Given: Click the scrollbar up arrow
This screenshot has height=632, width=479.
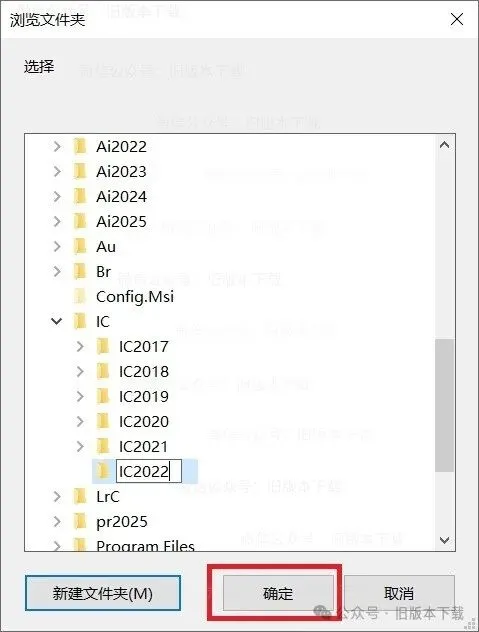Looking at the screenshot, I should [x=444, y=145].
